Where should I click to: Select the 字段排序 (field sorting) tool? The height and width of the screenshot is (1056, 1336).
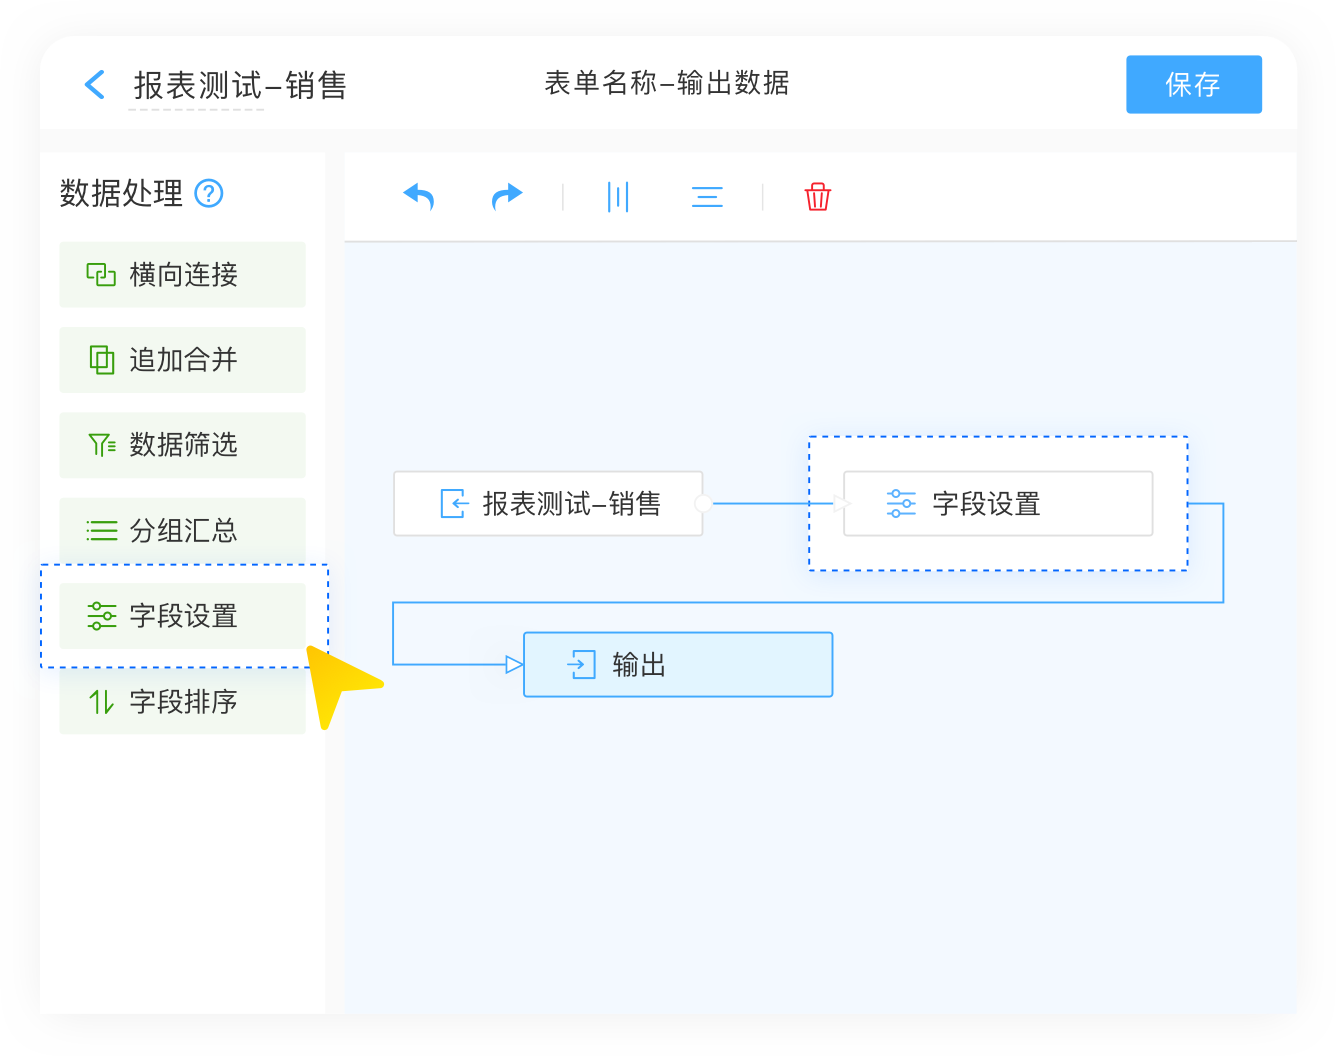pyautogui.click(x=182, y=702)
